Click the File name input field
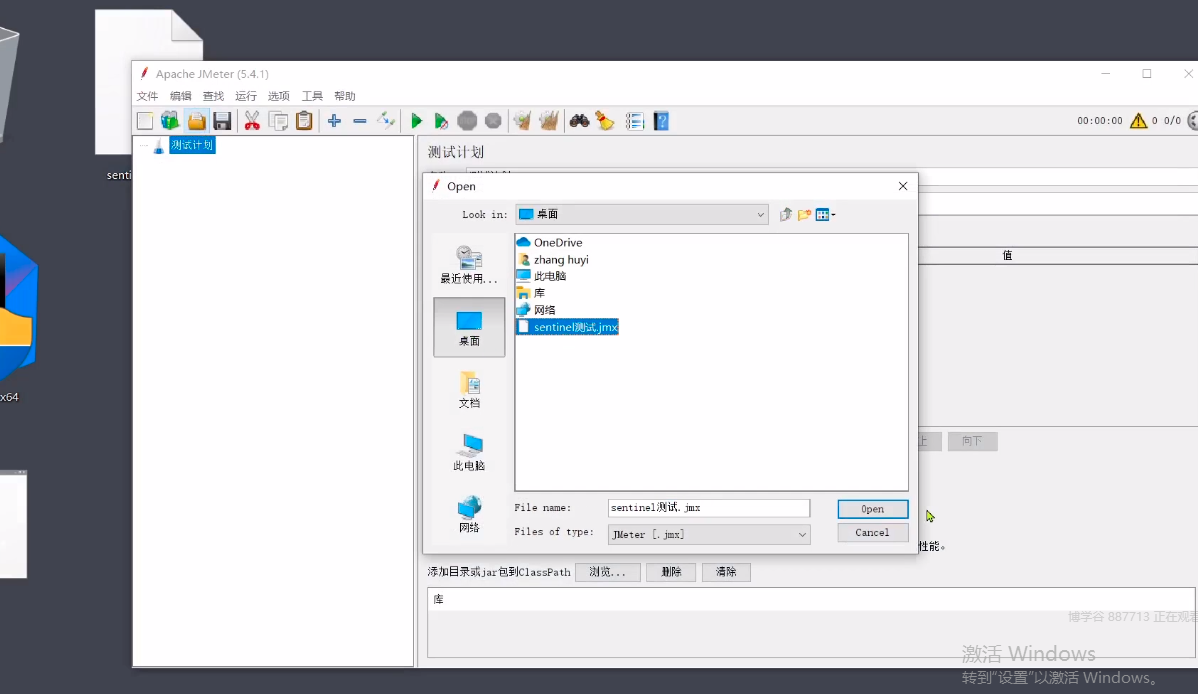This screenshot has height=694, width=1198. pos(708,508)
